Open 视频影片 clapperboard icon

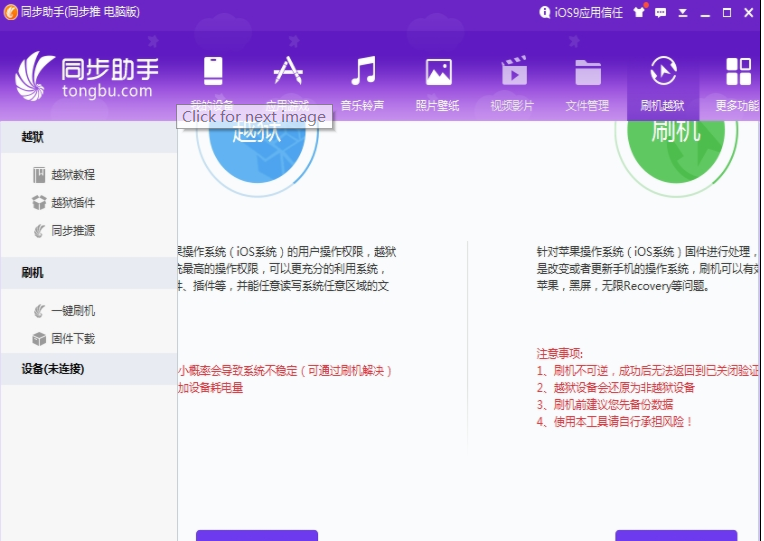pos(514,71)
